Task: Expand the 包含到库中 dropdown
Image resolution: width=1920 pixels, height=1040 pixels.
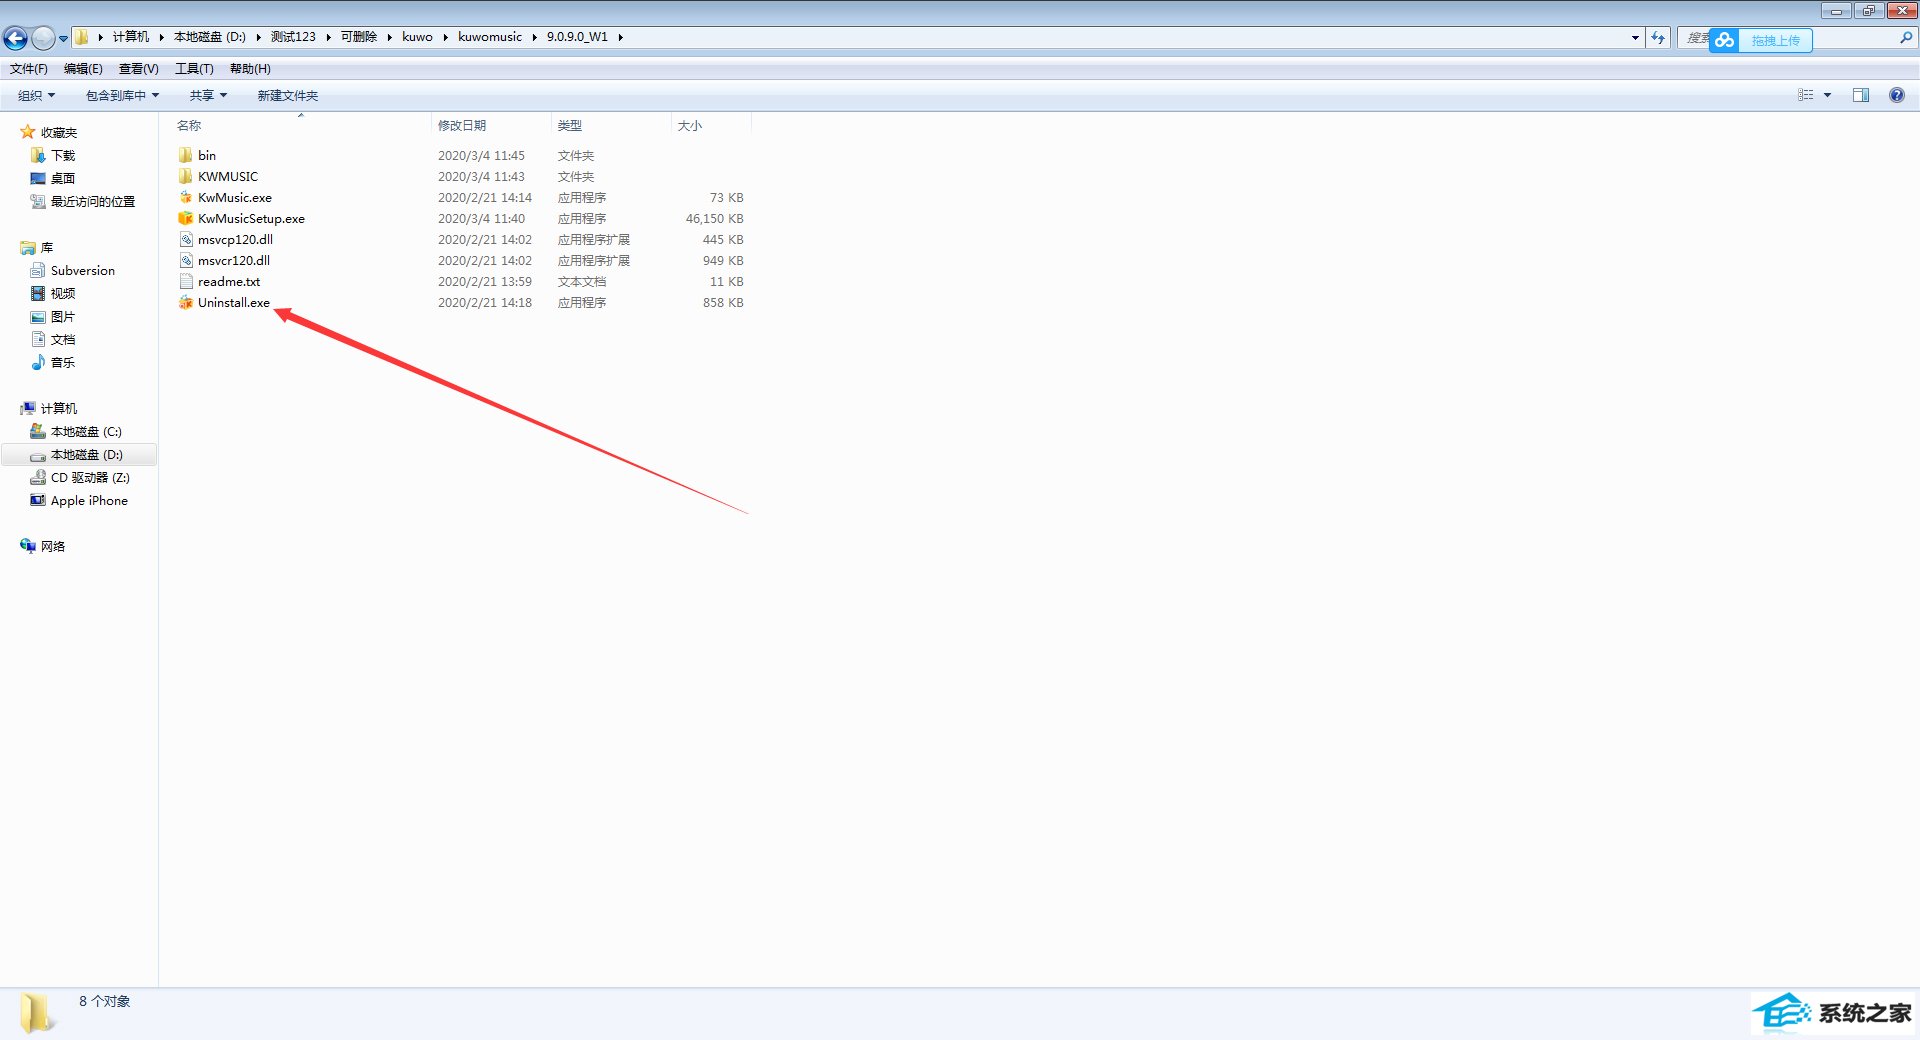Action: tap(122, 95)
